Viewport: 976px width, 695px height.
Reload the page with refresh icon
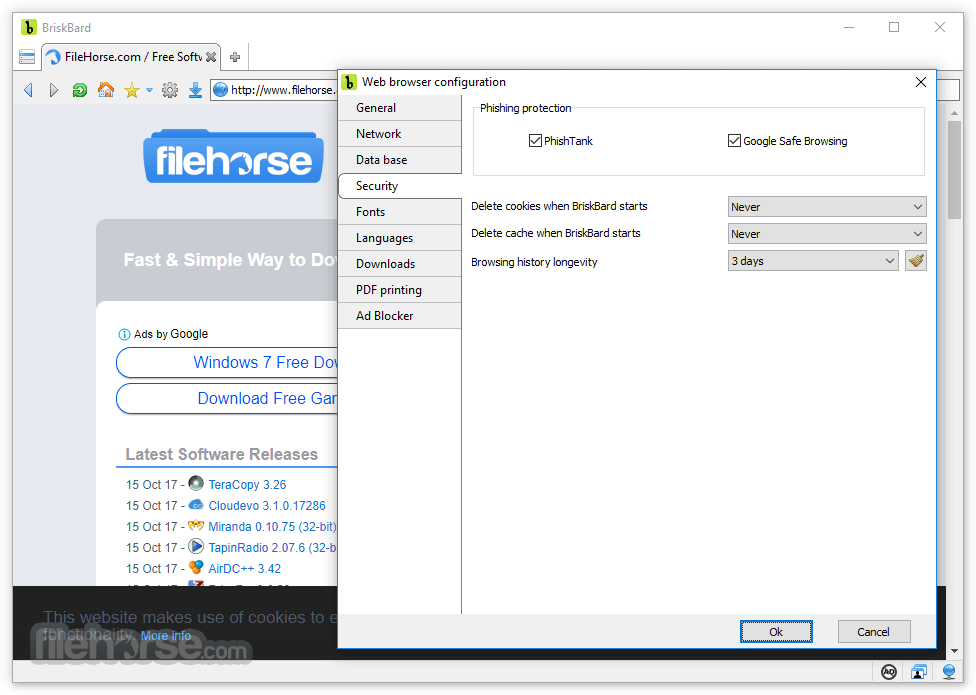80,90
